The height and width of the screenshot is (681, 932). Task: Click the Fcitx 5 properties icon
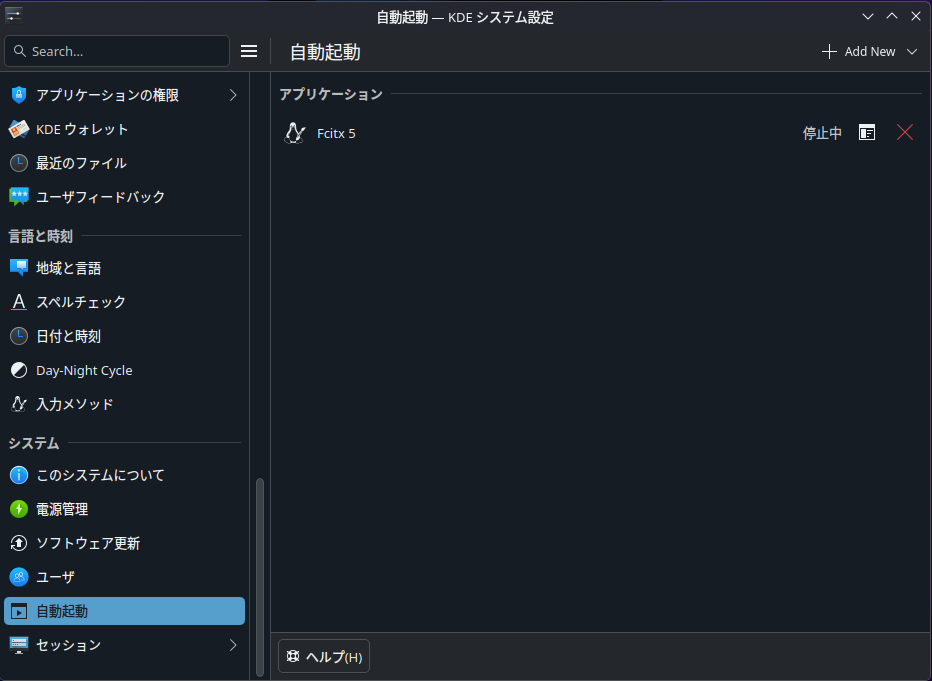[x=867, y=133]
